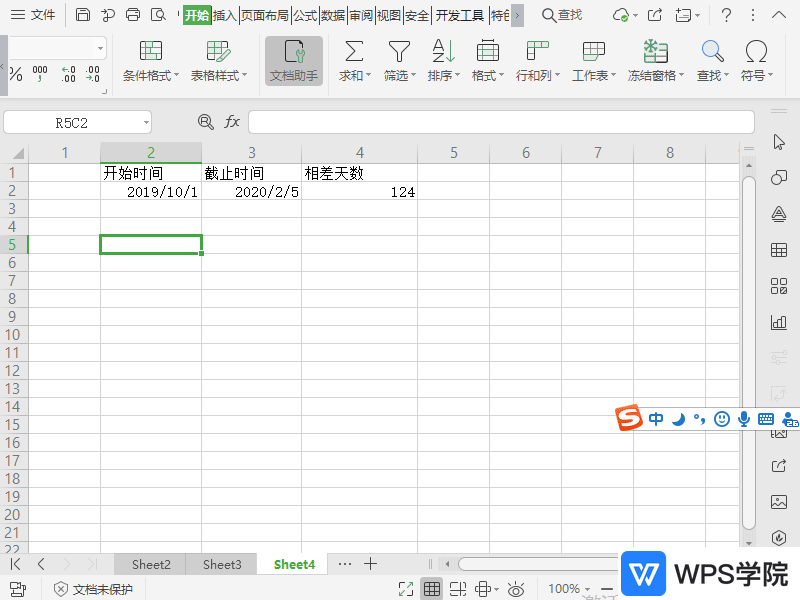The width and height of the screenshot is (800, 600).
Task: Show more sheets with ellipsis button
Action: point(345,564)
